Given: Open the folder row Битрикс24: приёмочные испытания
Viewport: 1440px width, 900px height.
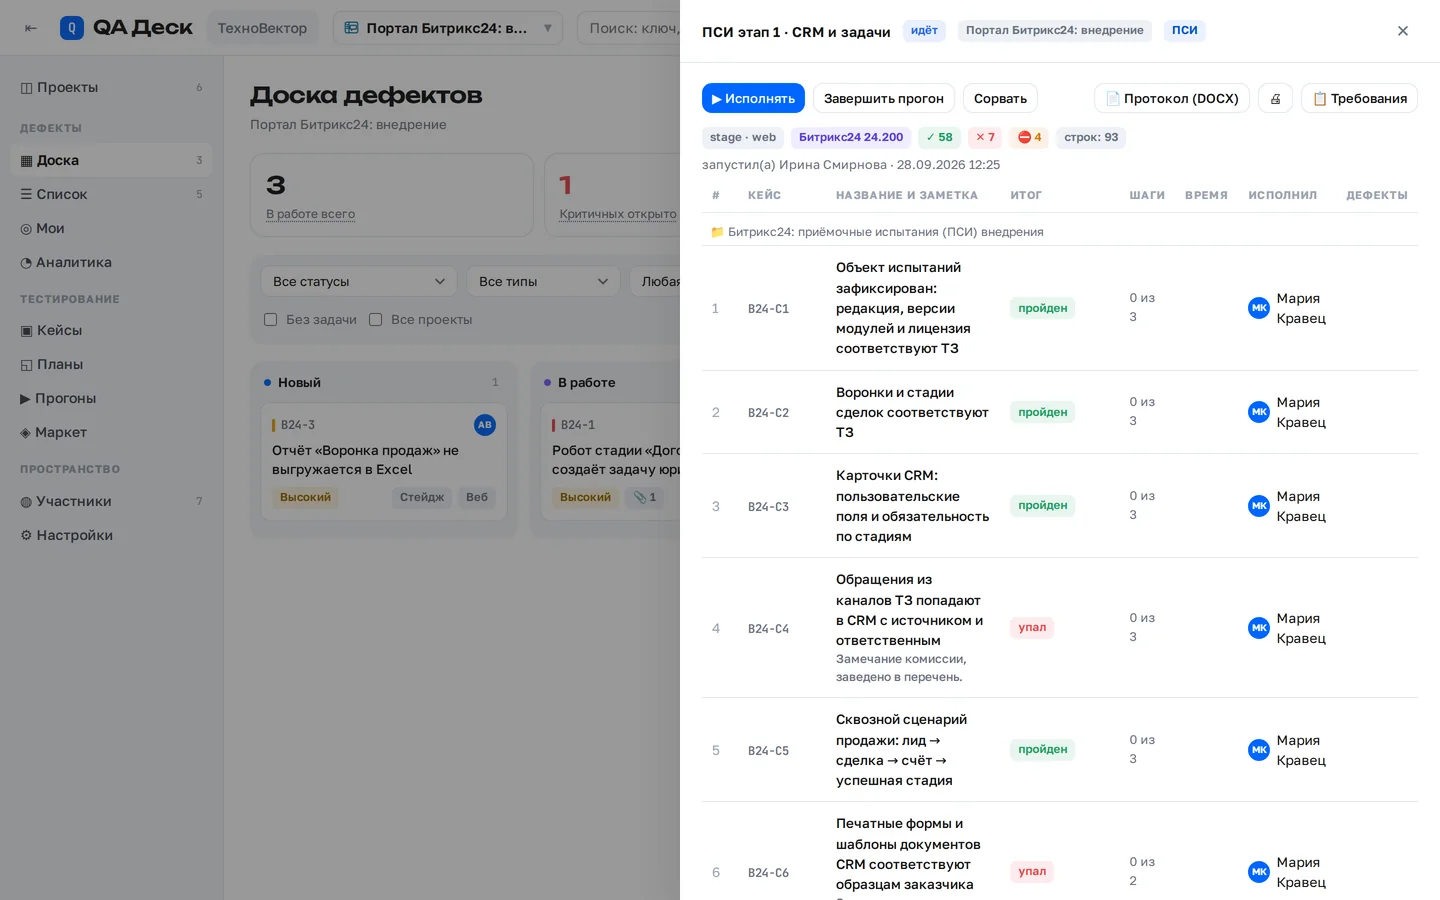Looking at the screenshot, I should [x=1060, y=232].
